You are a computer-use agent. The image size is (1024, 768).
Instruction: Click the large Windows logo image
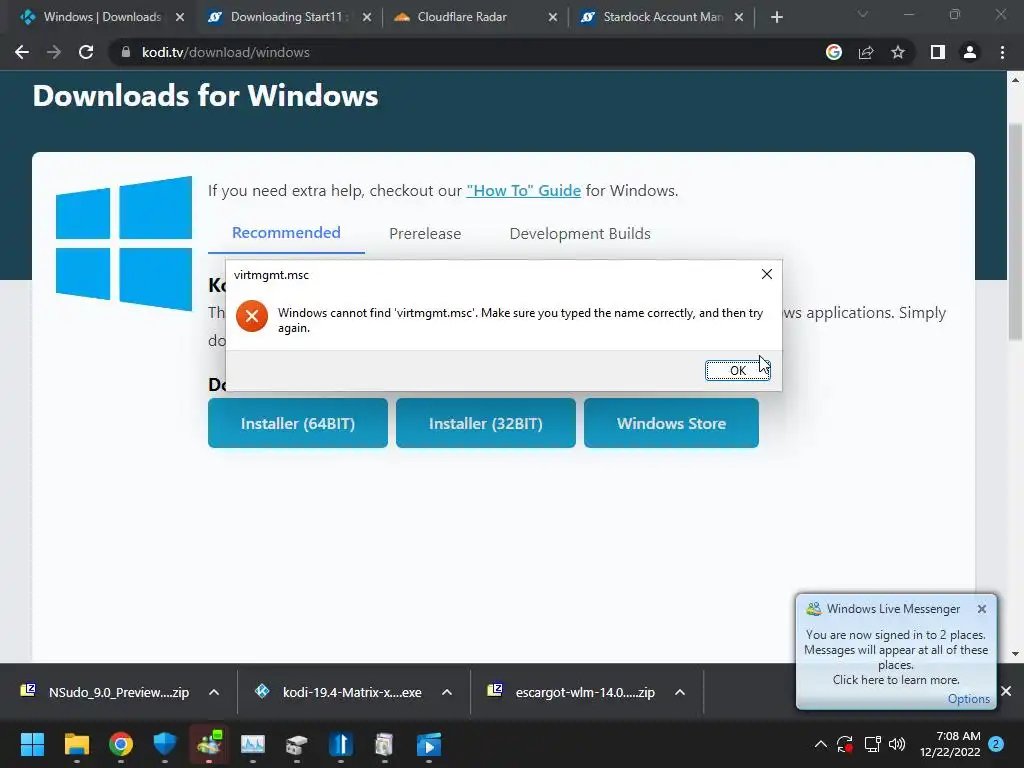(x=124, y=243)
